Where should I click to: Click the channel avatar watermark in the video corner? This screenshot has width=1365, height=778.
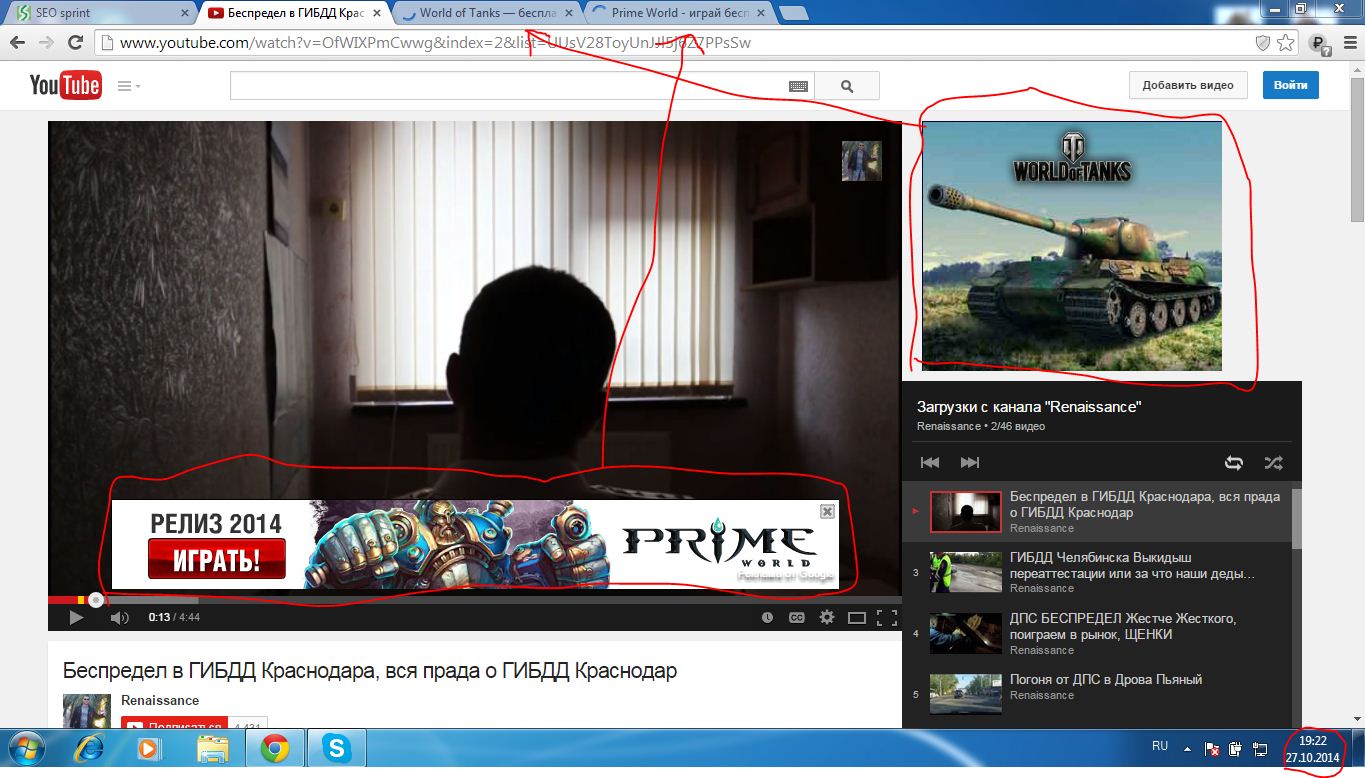(x=861, y=161)
